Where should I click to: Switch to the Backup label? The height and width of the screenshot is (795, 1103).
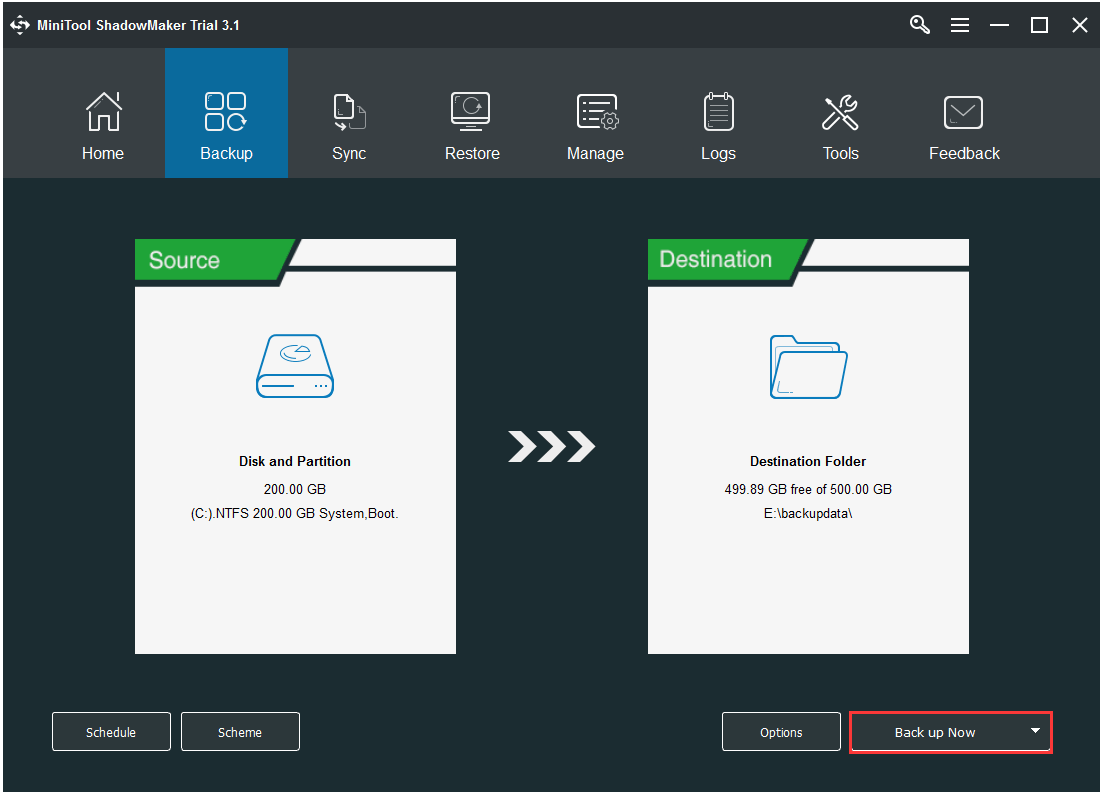coord(227,153)
